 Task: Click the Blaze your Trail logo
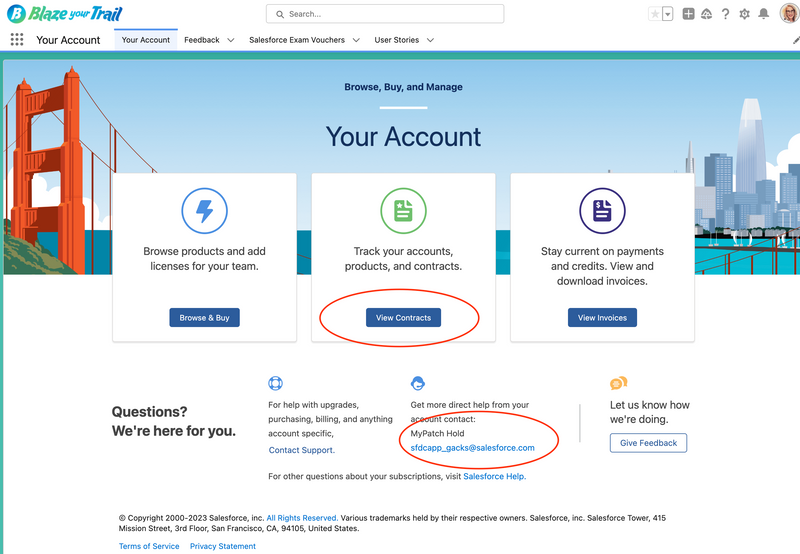(64, 14)
